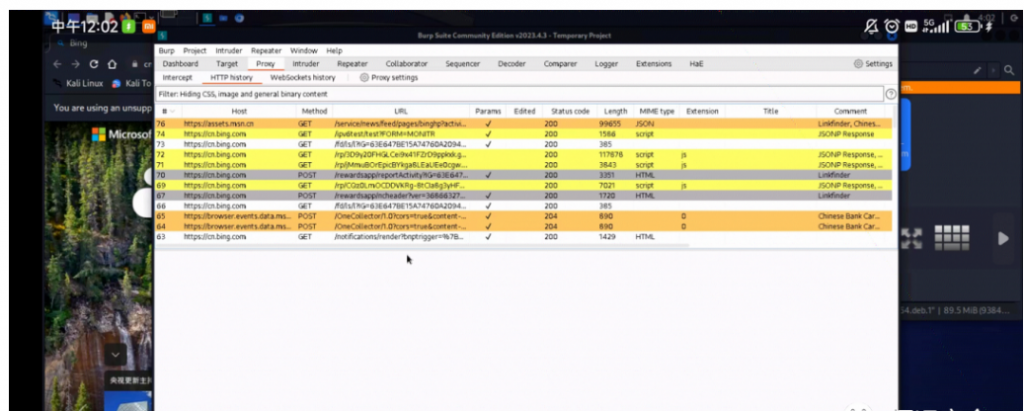The image size is (1024, 411).
Task: Select request row 71 with length 3843
Action: [523, 165]
